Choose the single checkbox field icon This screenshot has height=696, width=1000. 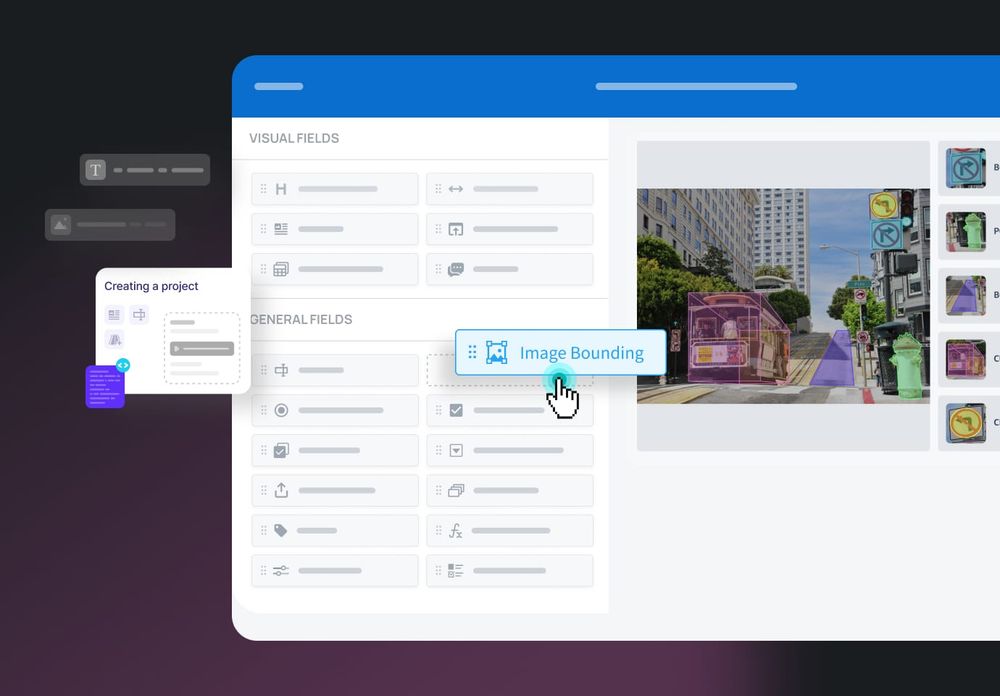pos(456,410)
